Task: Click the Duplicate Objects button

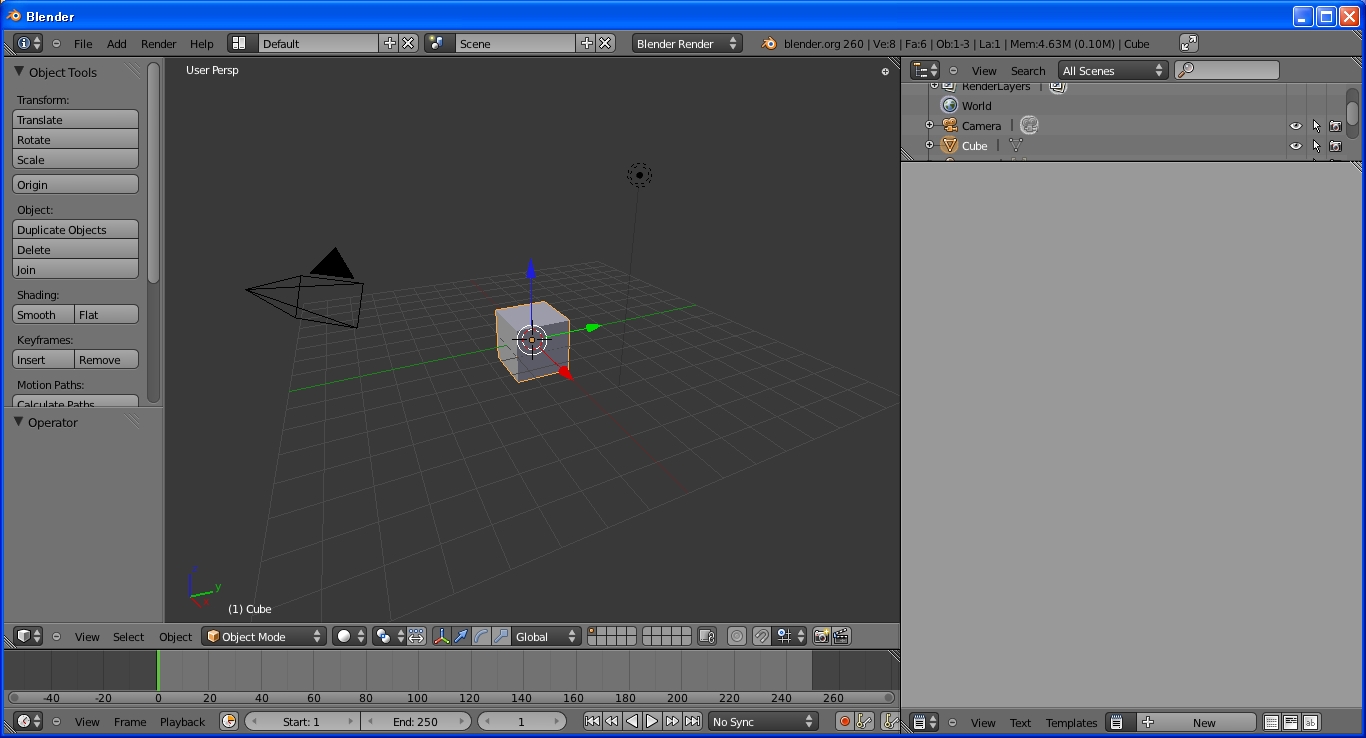Action: pyautogui.click(x=75, y=229)
